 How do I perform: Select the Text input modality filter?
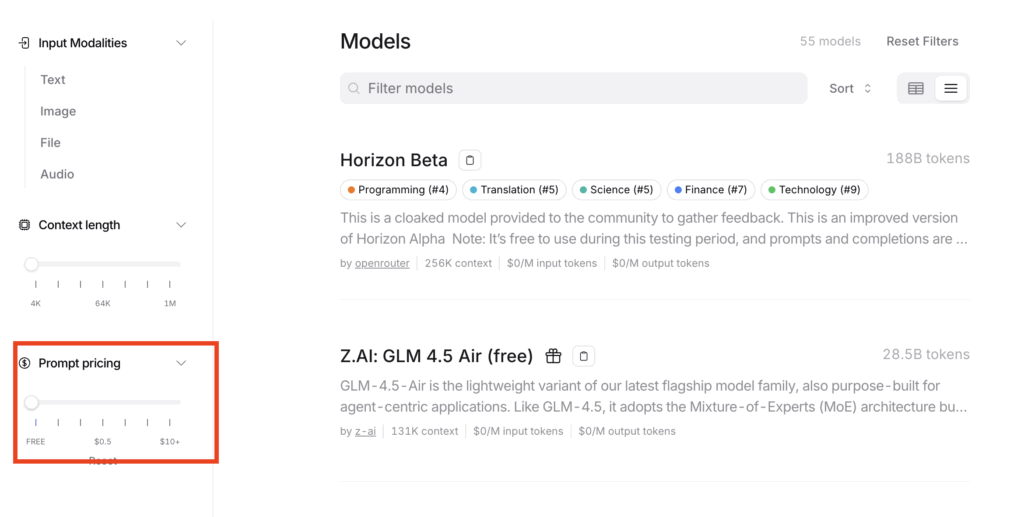click(53, 80)
